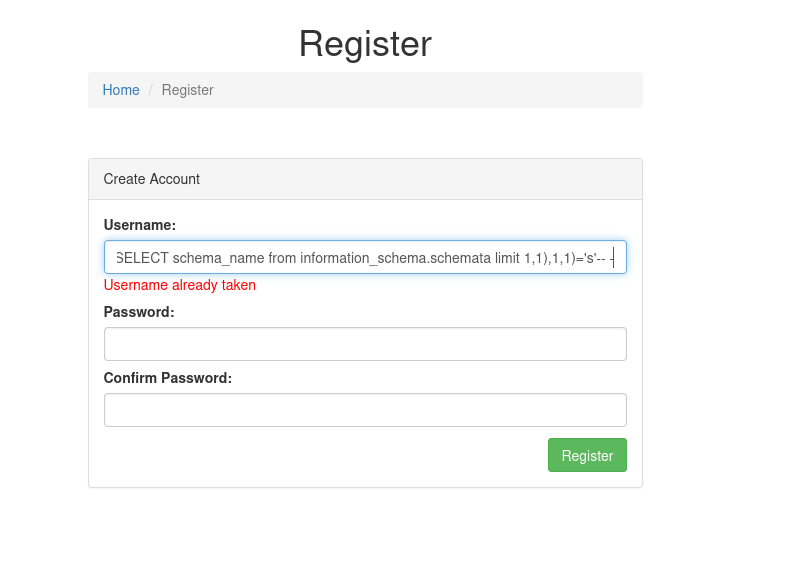Focus the Confirm Password input field
This screenshot has height=566, width=803.
click(x=365, y=410)
